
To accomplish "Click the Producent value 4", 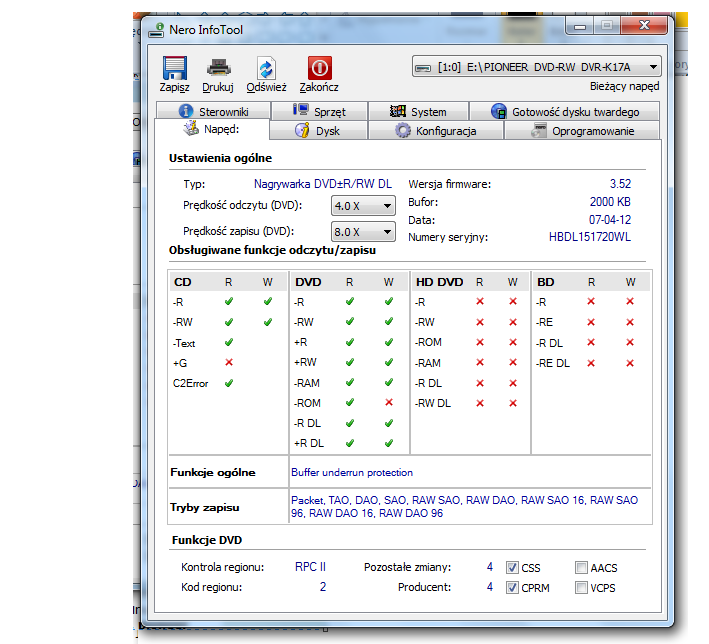I will tap(490, 587).
